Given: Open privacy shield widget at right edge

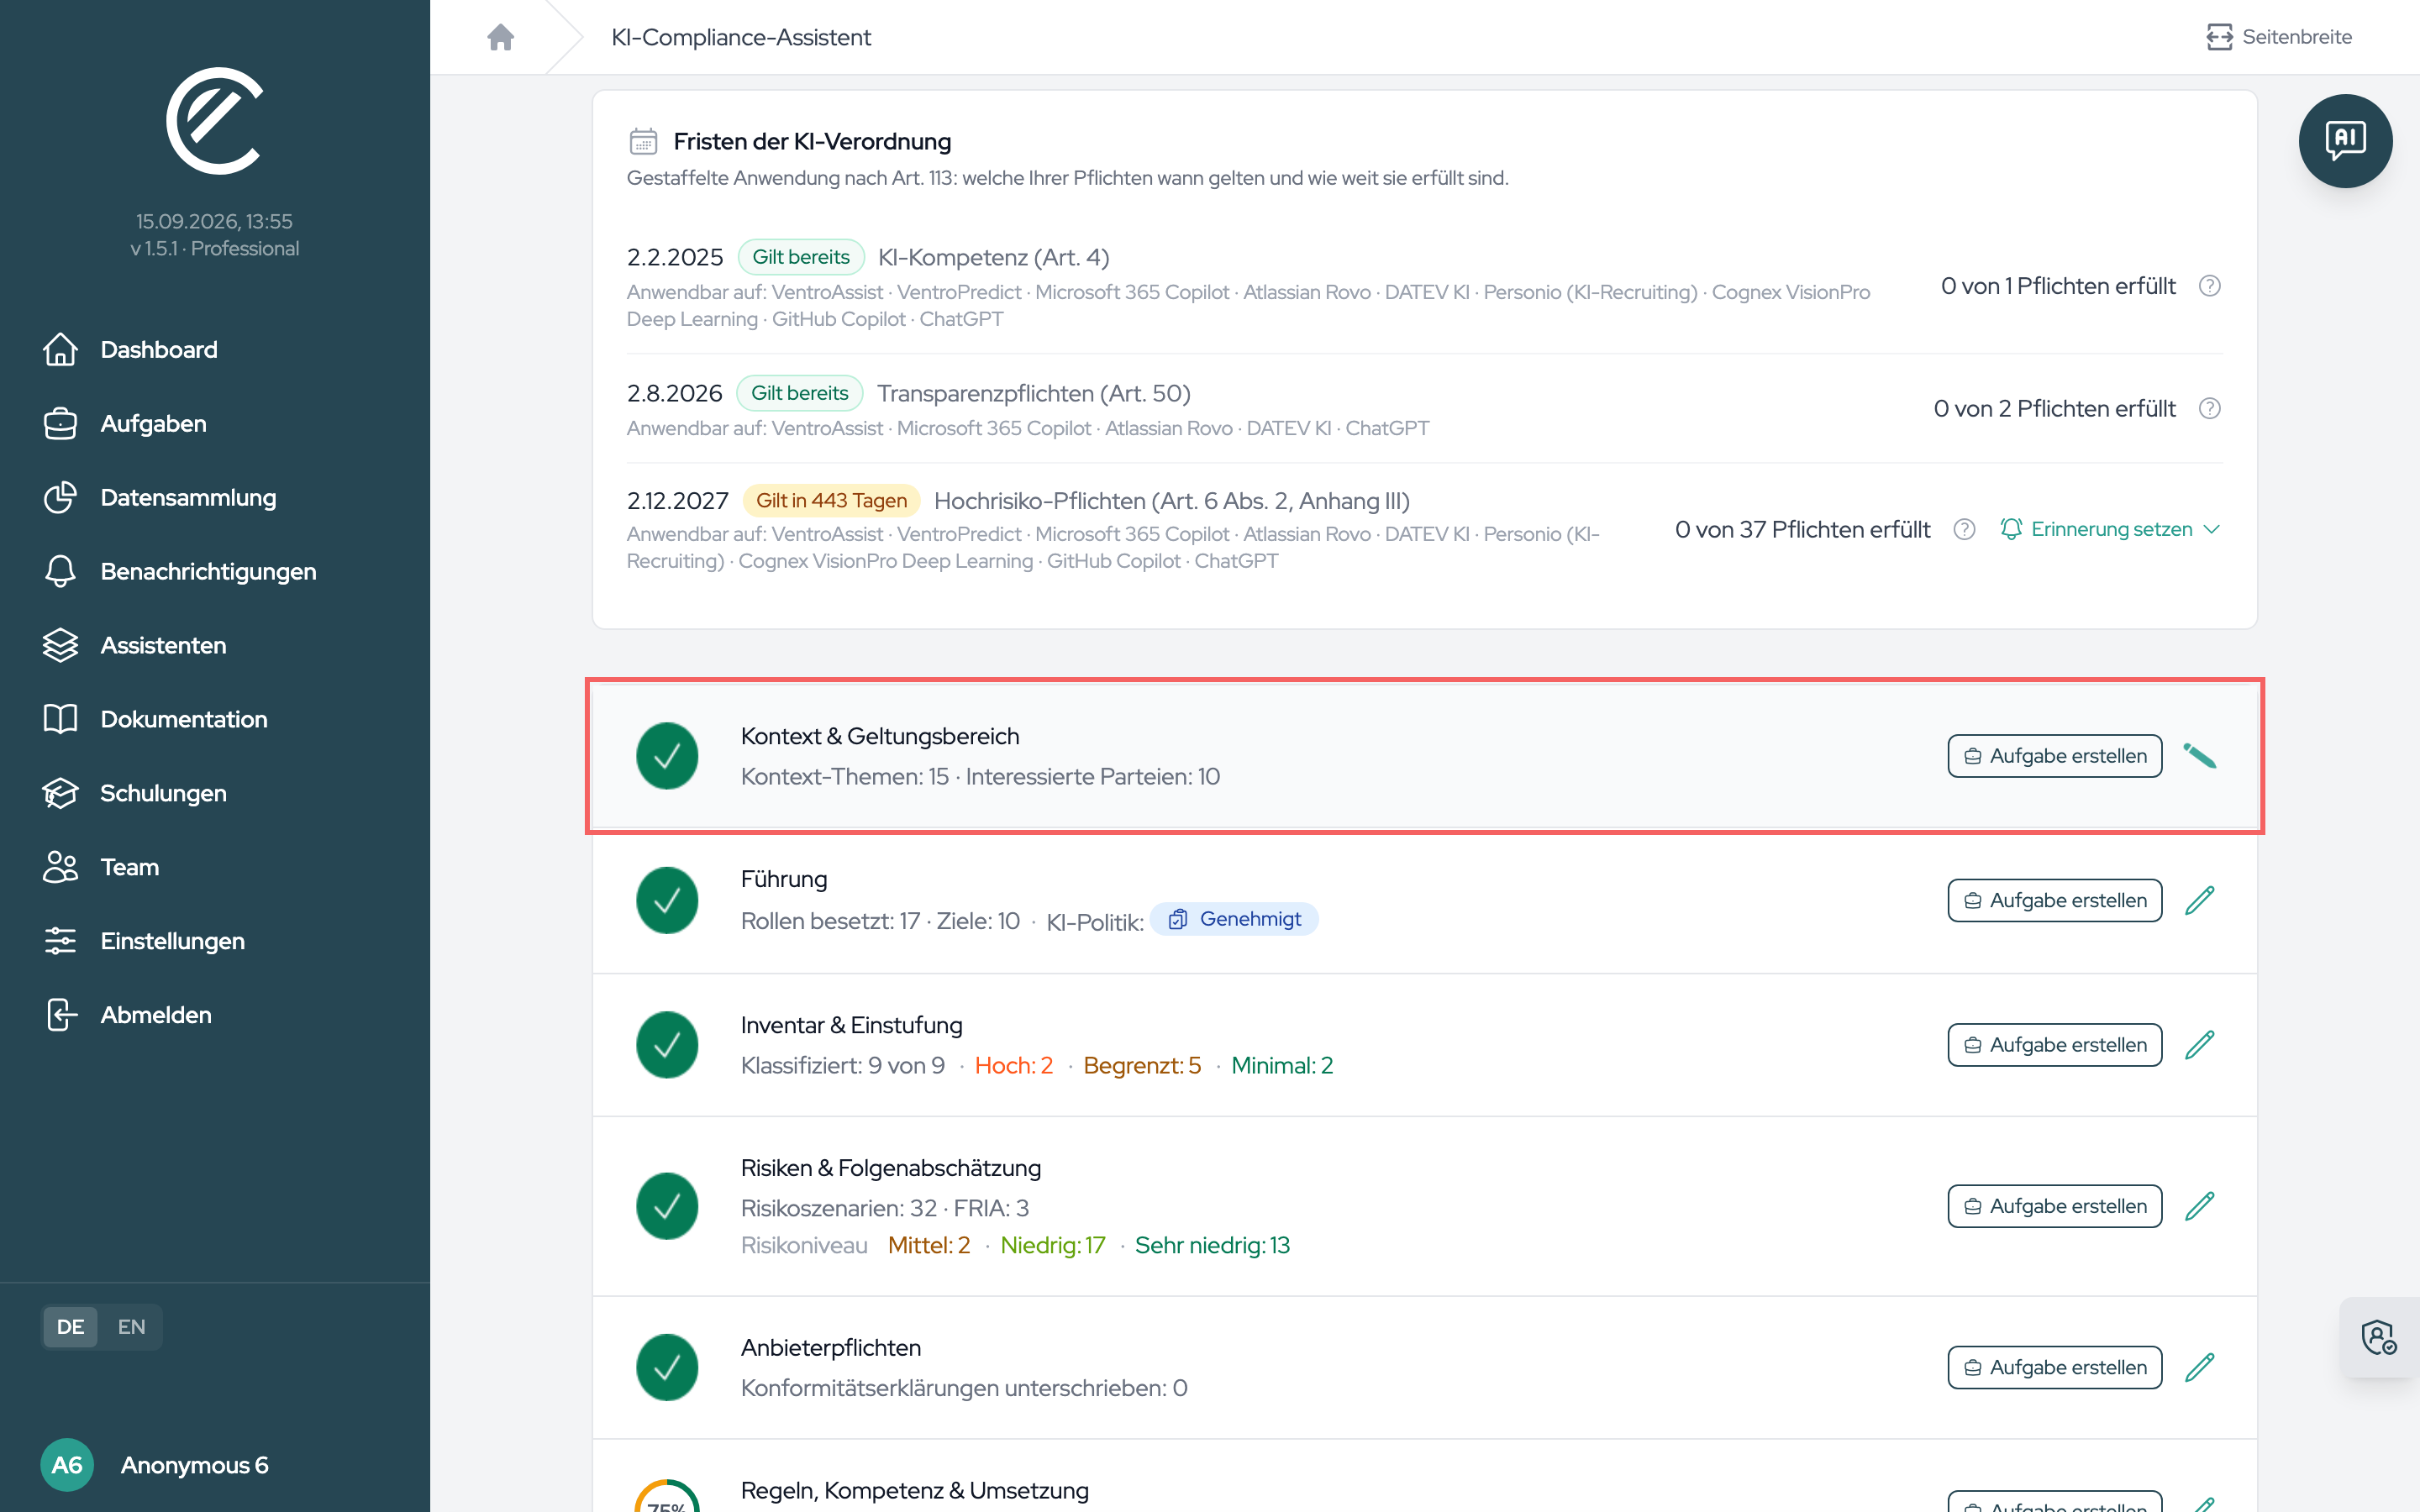Looking at the screenshot, I should (x=2378, y=1337).
